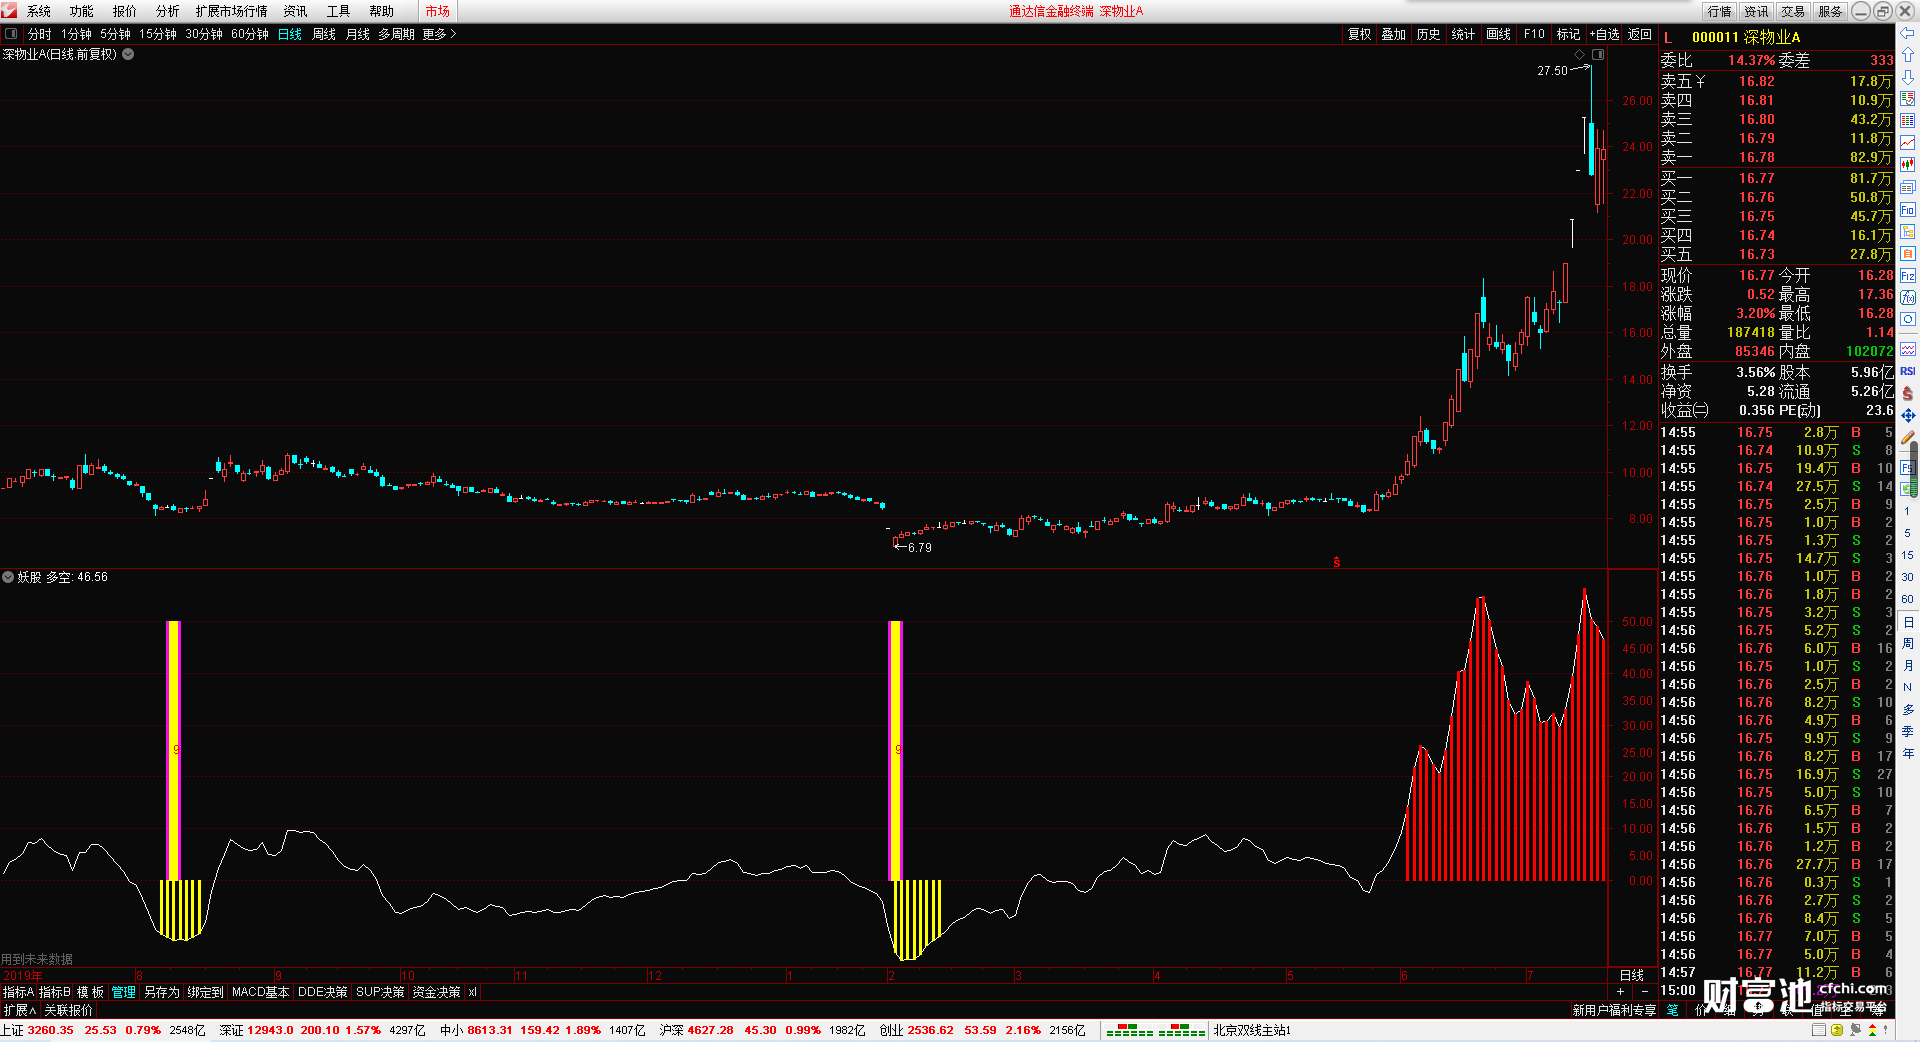Select 60-minute period in right sidebar
Viewport: 1920px width, 1042px height.
click(1908, 599)
